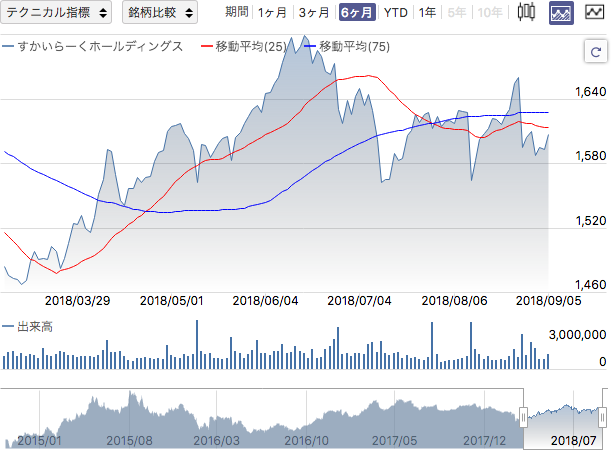Click the 2018/08/06 date axis label
This screenshot has width=612, height=451.
click(x=454, y=301)
